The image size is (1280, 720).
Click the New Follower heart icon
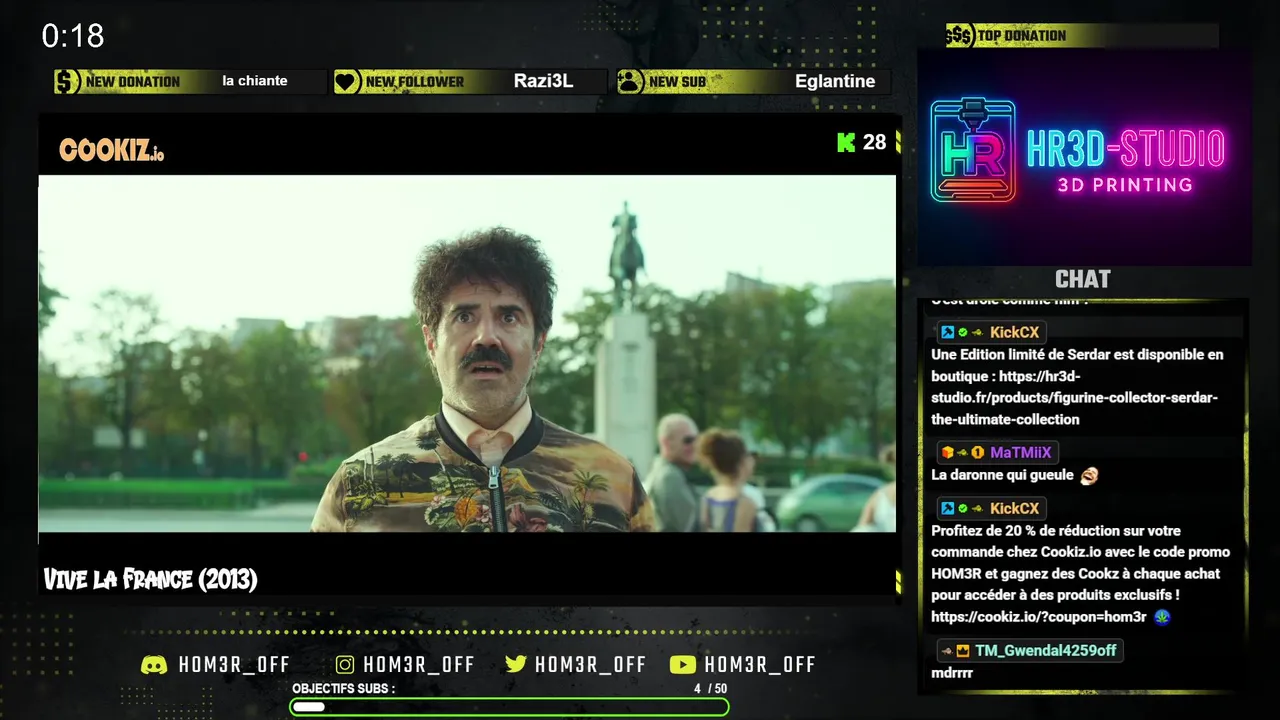point(347,82)
